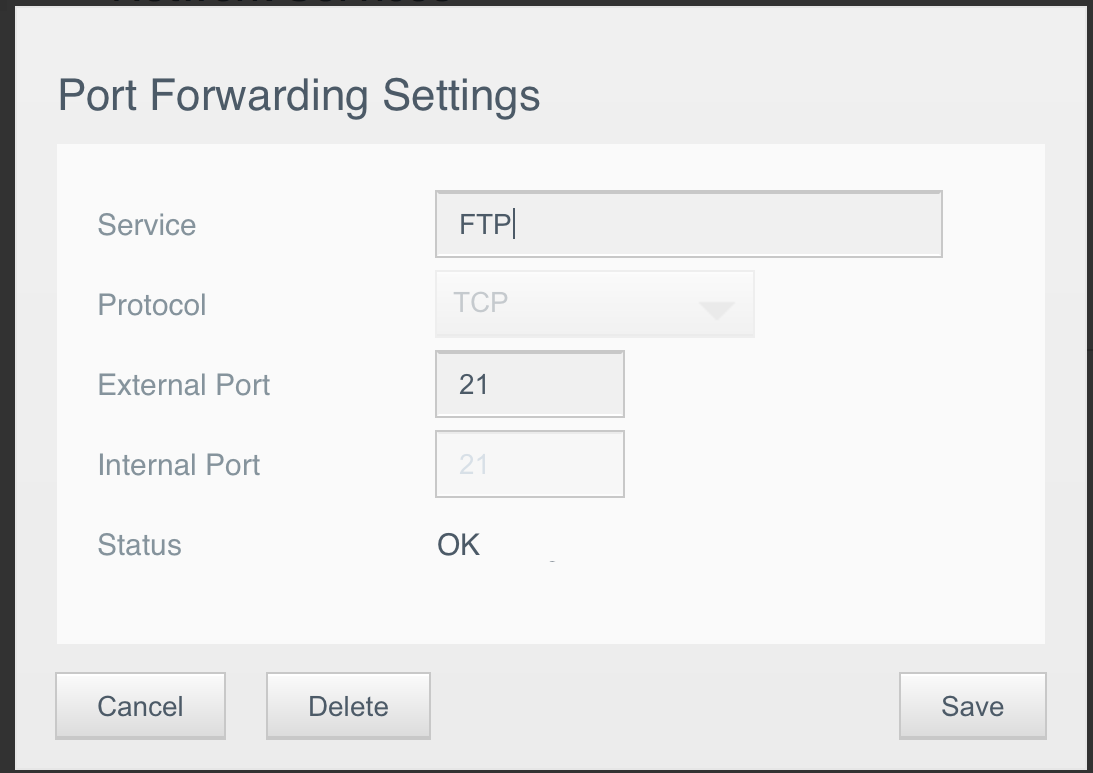Click the Protocol dropdown arrow triangle

[x=717, y=310]
